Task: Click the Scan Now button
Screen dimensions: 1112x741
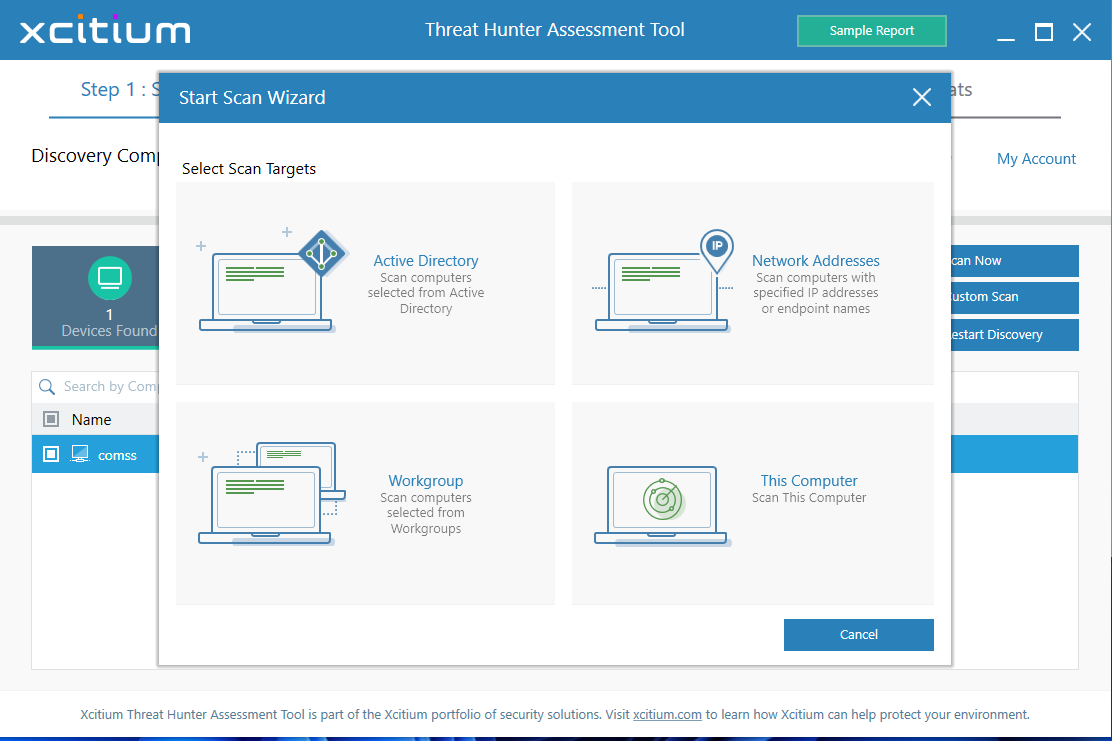Action: click(x=1014, y=260)
